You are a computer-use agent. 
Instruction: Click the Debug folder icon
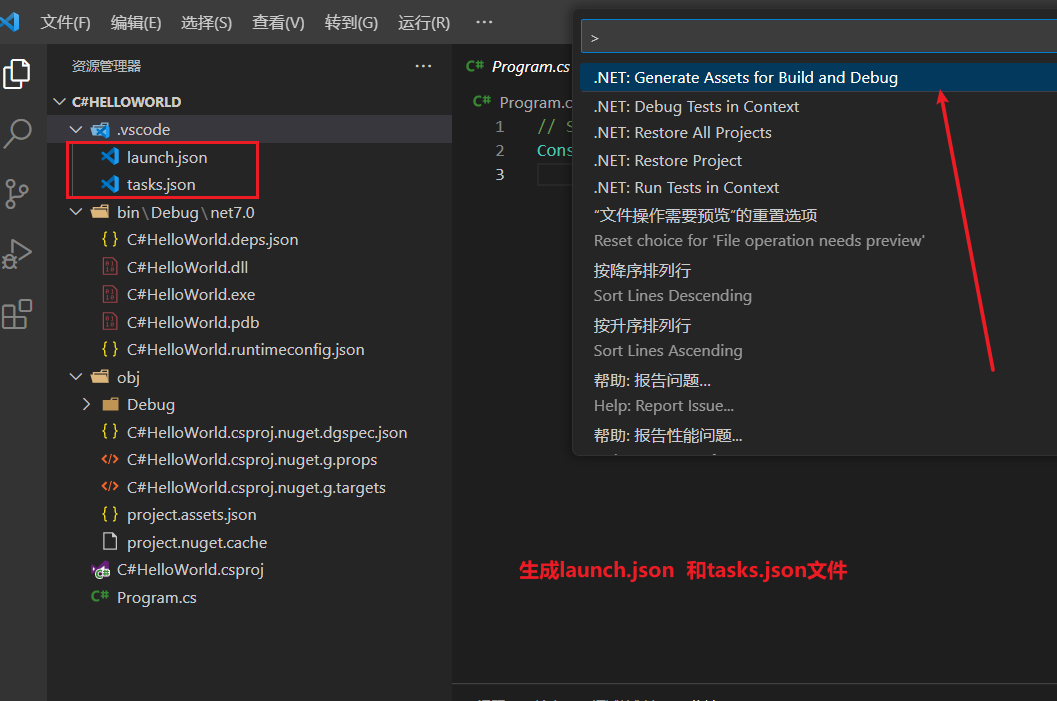pyautogui.click(x=110, y=404)
